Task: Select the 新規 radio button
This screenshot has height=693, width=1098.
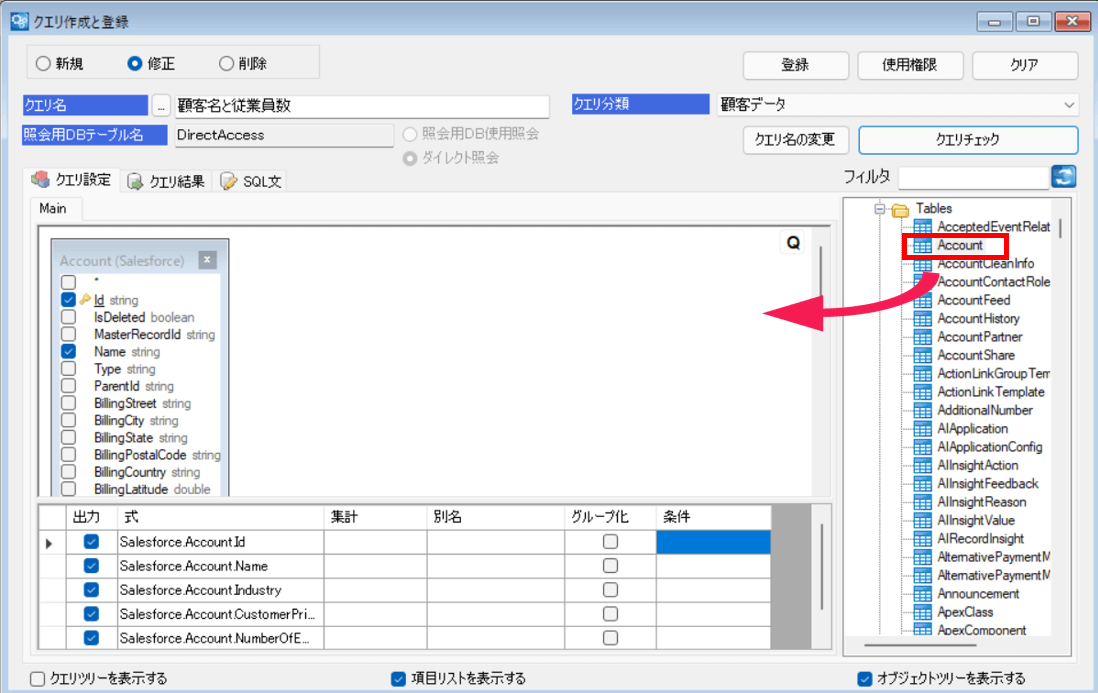Action: (43, 64)
